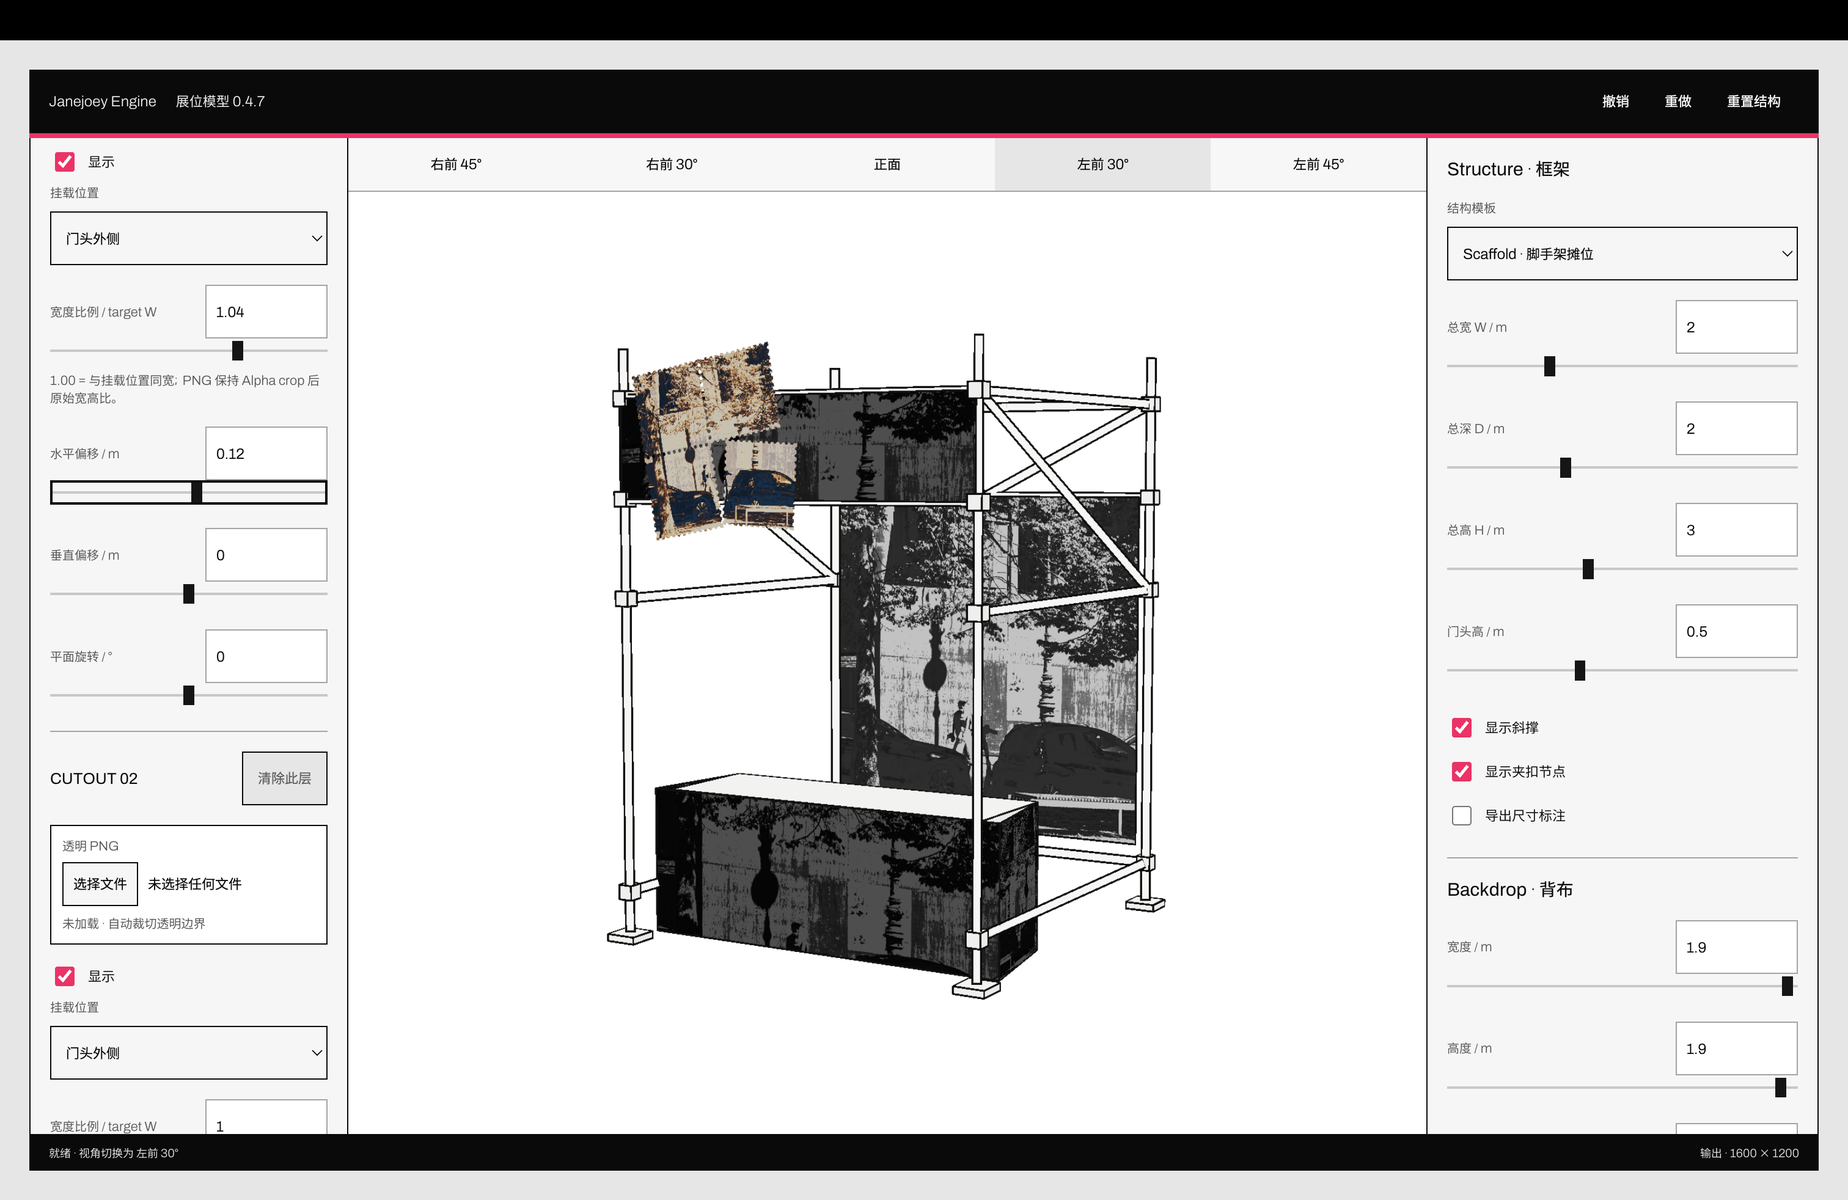
Task: Click the 总宽 W / m input field
Action: 1737,327
